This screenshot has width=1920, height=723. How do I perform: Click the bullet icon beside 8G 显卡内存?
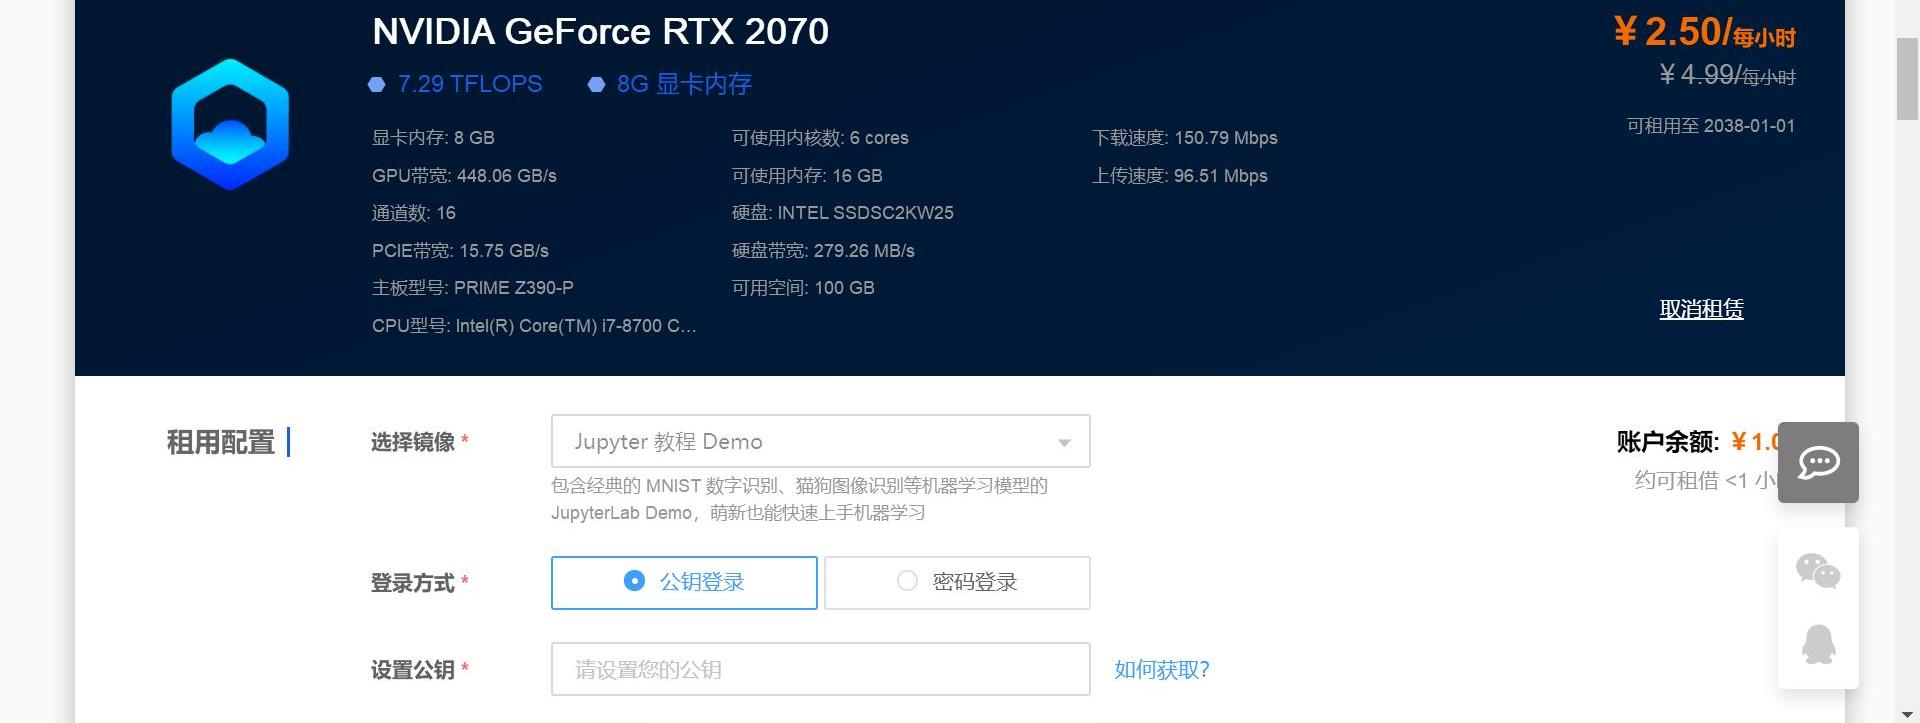tap(596, 85)
